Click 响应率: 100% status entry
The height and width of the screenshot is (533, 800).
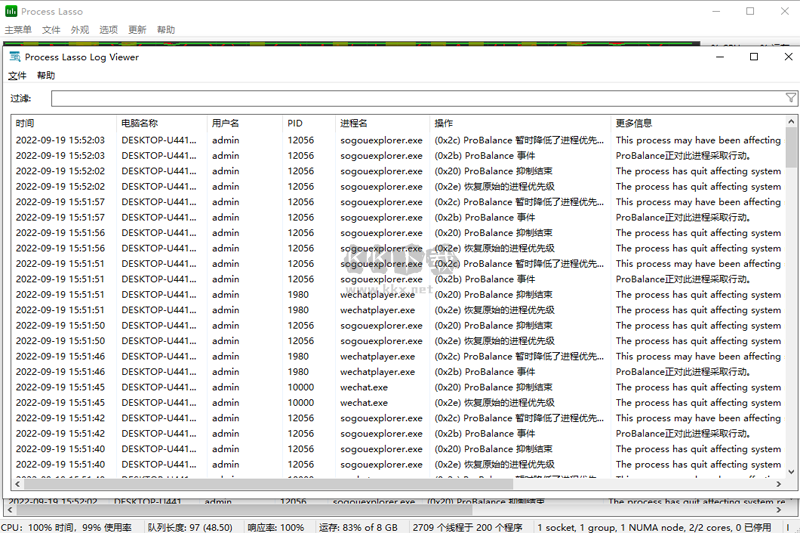coord(276,527)
